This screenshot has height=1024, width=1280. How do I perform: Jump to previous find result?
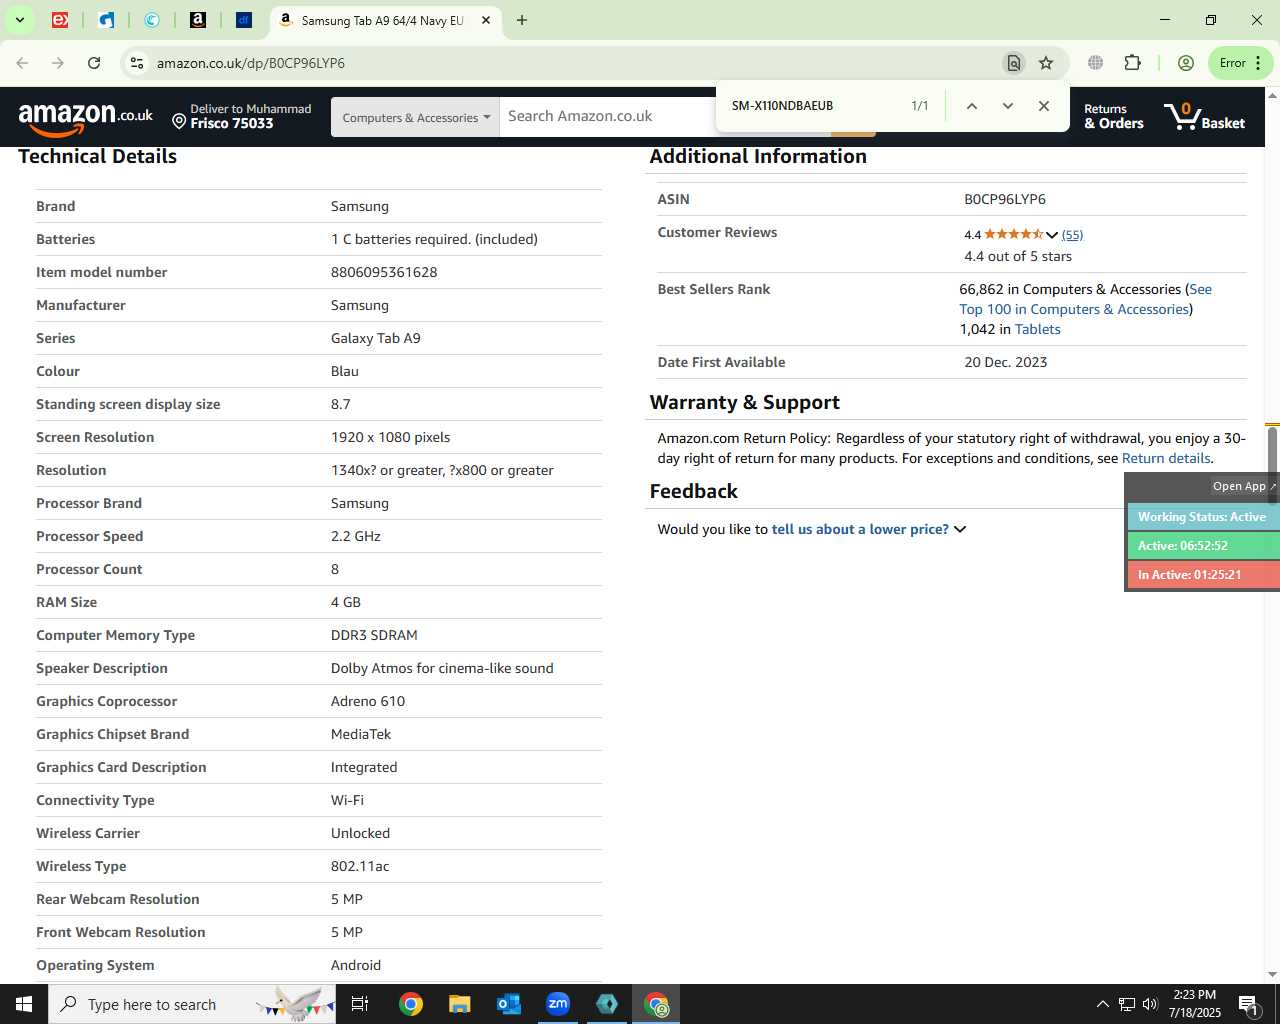pyautogui.click(x=971, y=106)
